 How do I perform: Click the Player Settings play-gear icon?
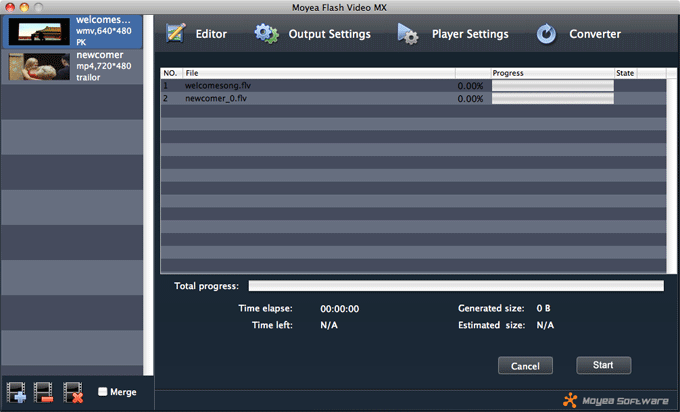point(408,34)
